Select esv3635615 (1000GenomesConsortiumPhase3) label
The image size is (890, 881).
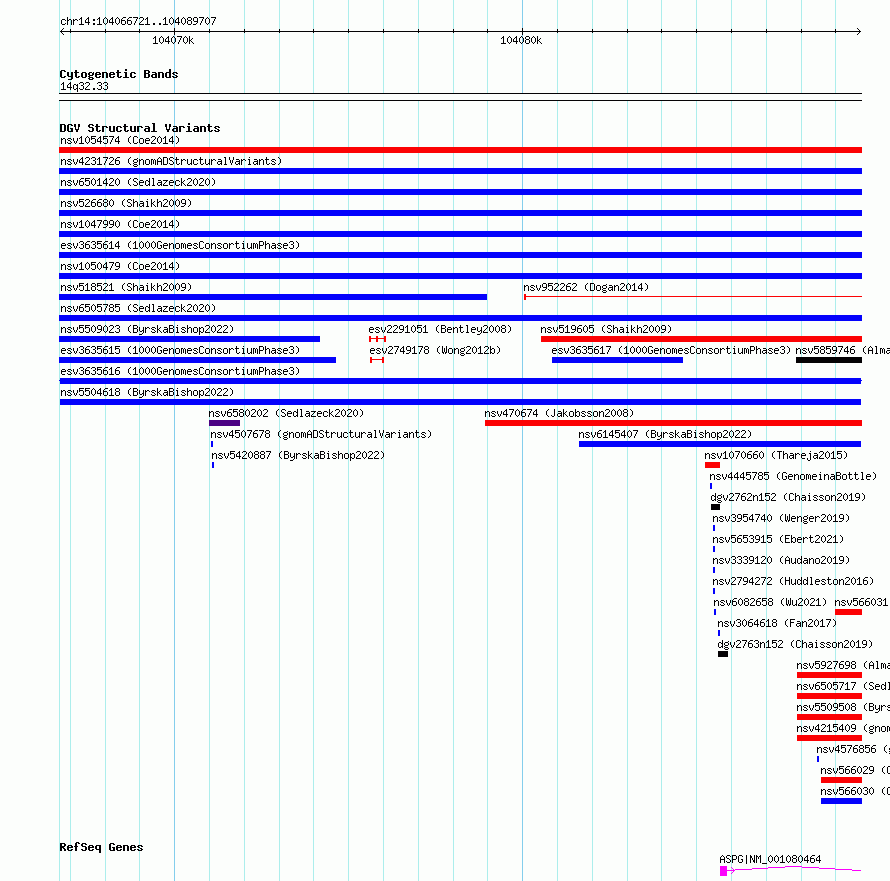click(180, 350)
